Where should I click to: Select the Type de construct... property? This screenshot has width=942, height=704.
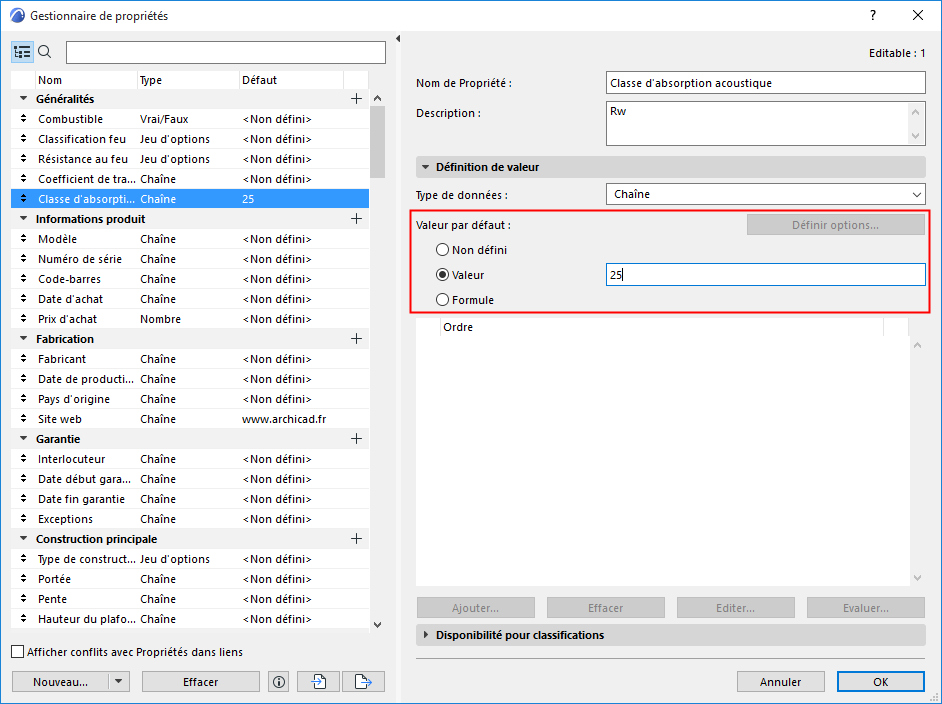(x=190, y=559)
